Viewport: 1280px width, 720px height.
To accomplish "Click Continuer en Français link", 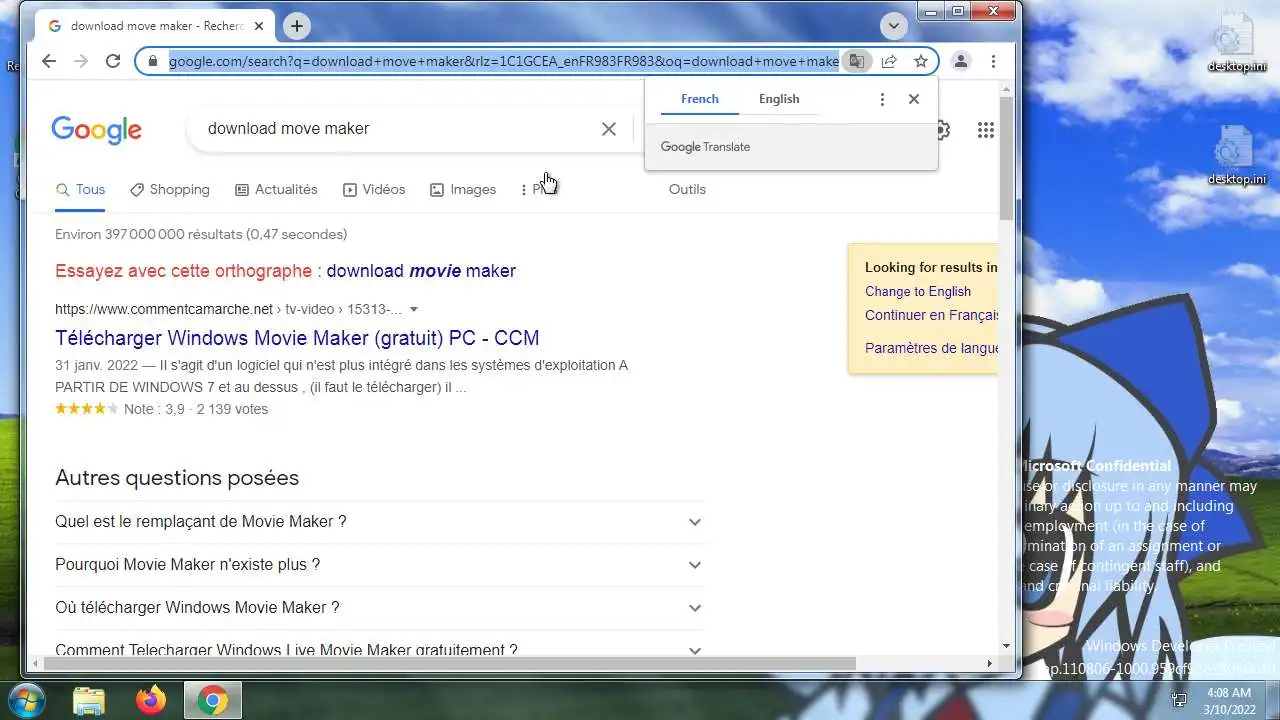I will 931,315.
